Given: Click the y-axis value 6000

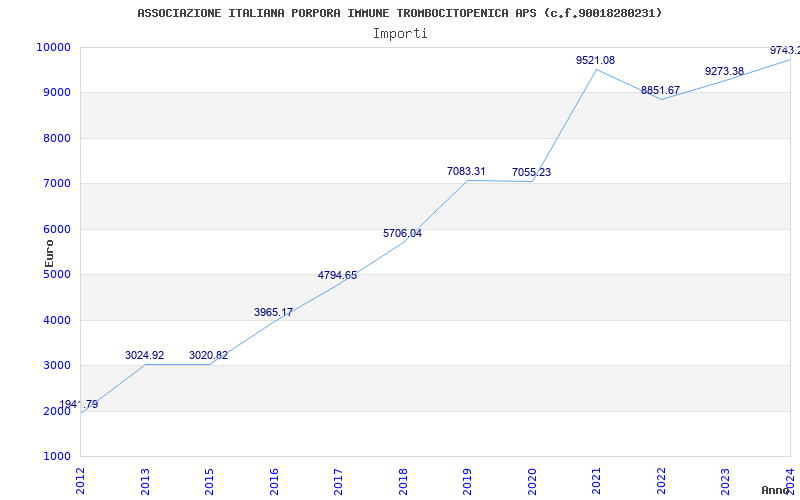Looking at the screenshot, I should [x=56, y=230].
